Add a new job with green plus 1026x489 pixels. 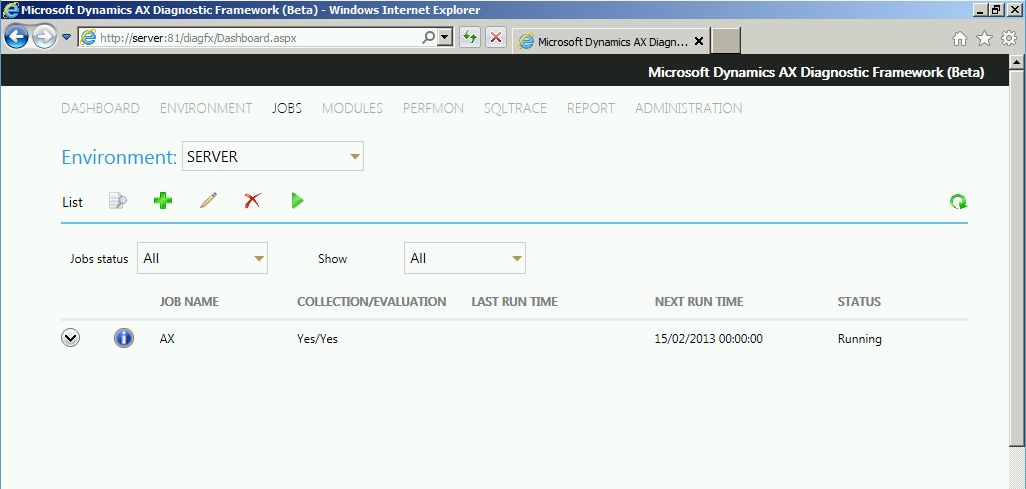coord(163,201)
